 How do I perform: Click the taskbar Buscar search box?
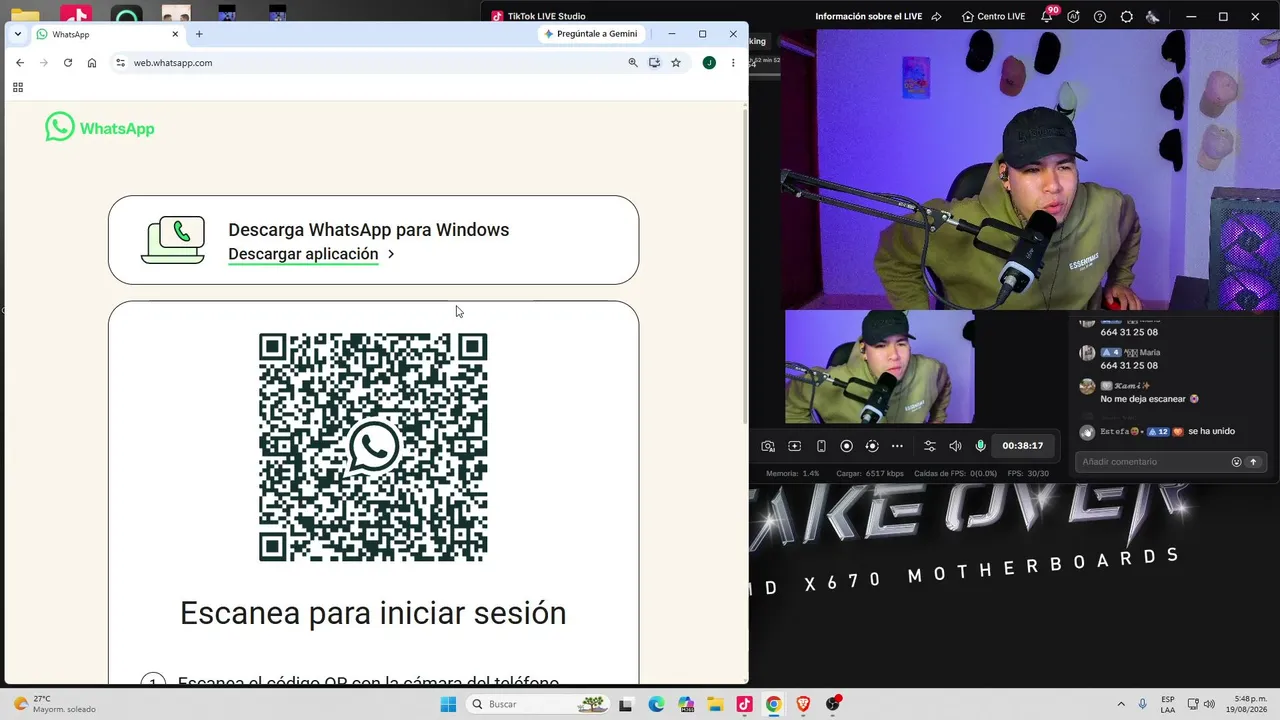538,704
